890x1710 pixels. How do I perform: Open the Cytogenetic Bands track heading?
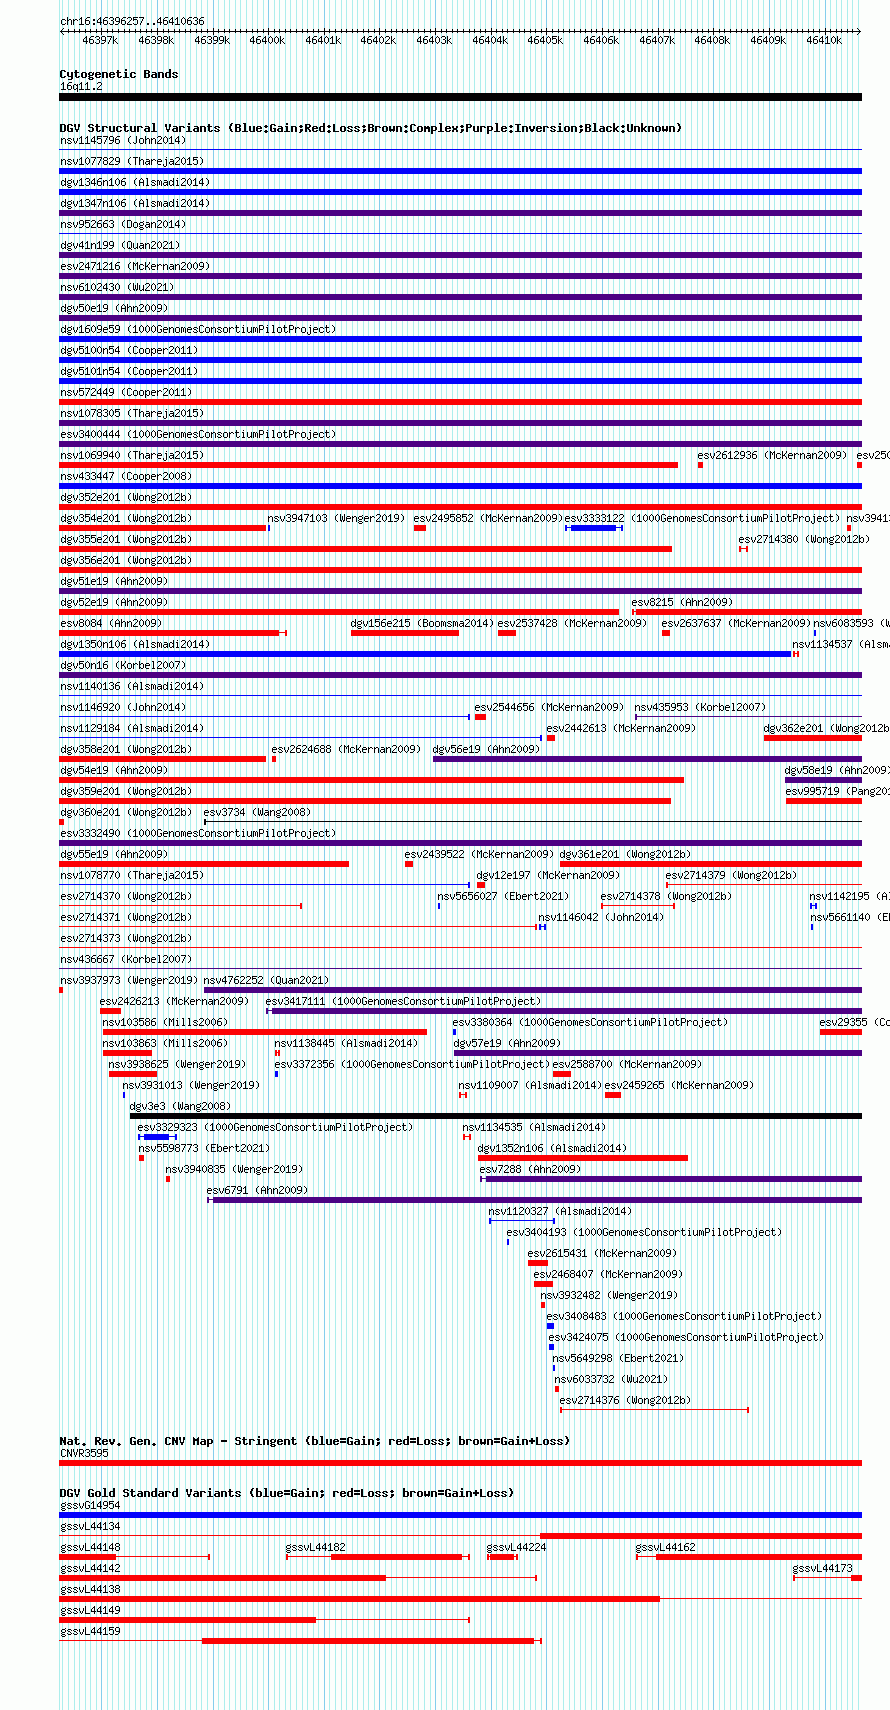point(119,74)
